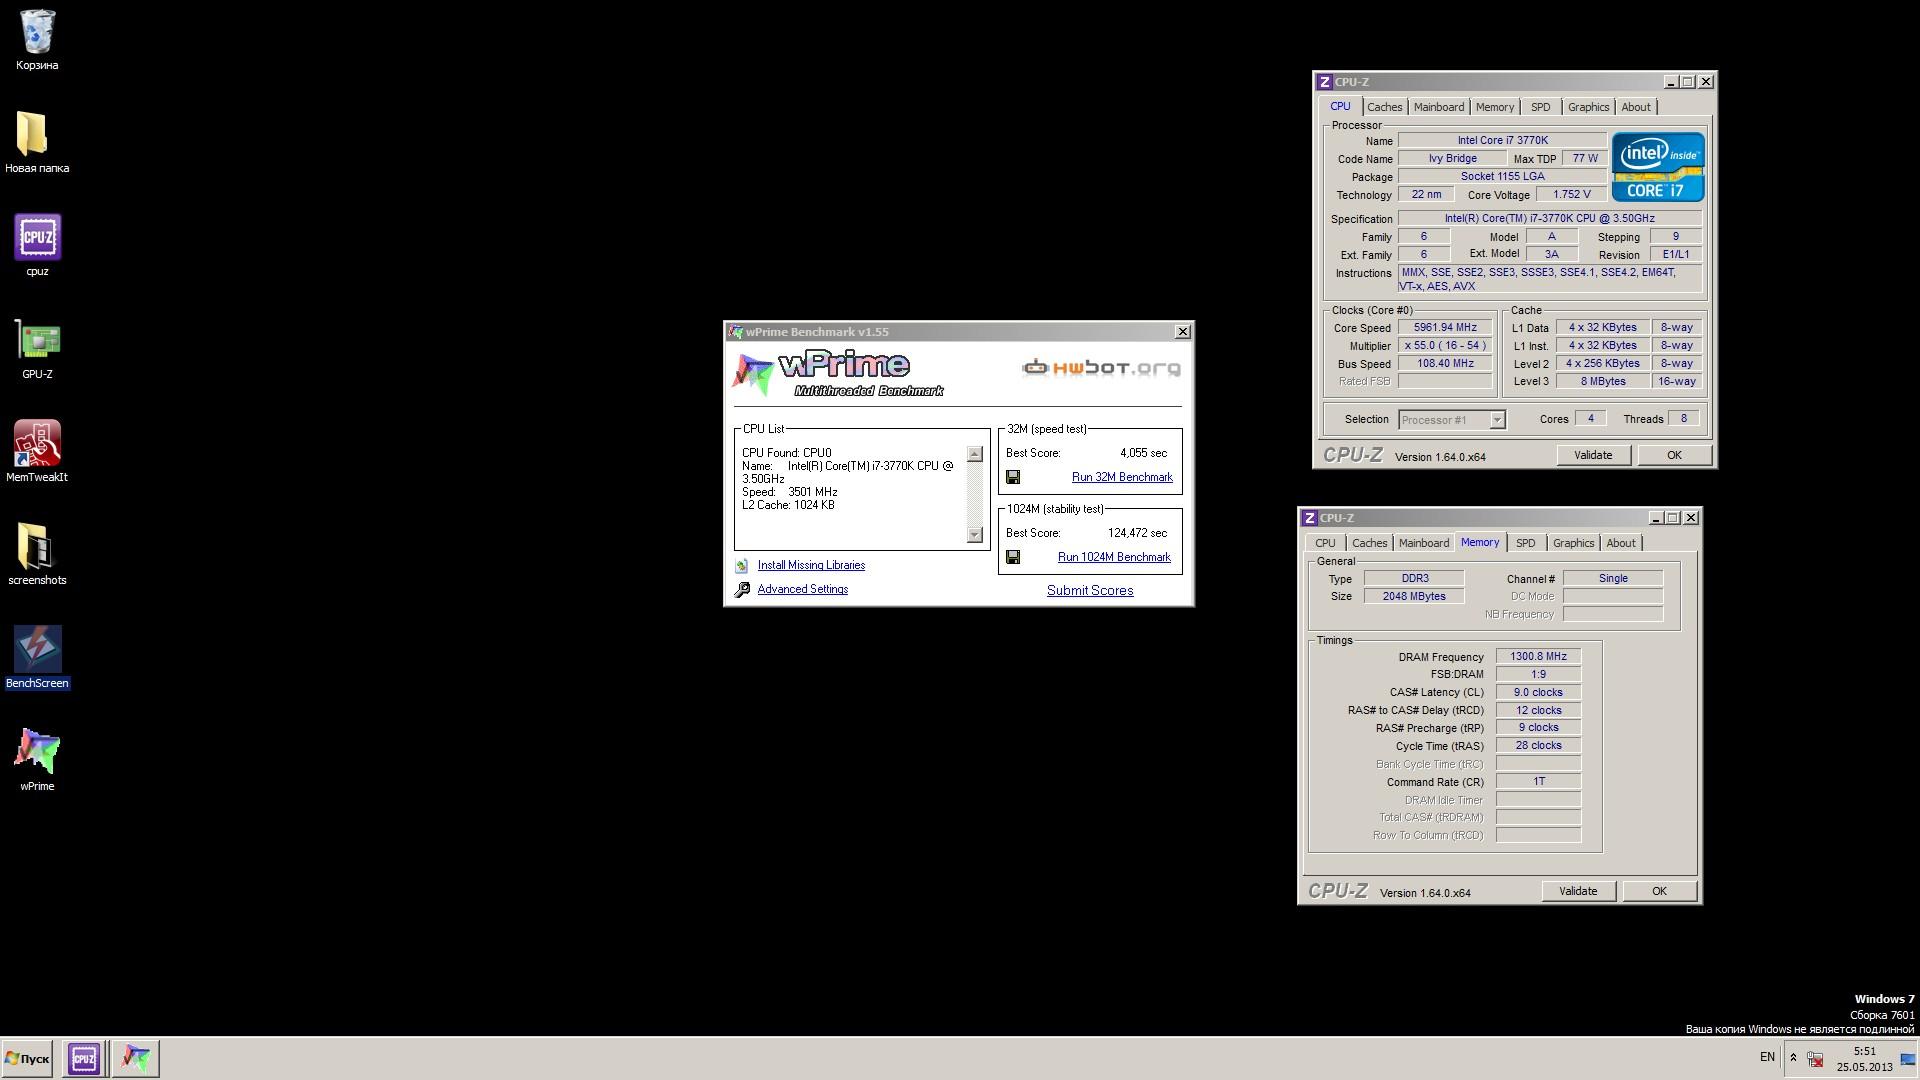This screenshot has height=1080, width=1920.
Task: Launch the cpuz desktop shortcut
Action: pos(37,245)
